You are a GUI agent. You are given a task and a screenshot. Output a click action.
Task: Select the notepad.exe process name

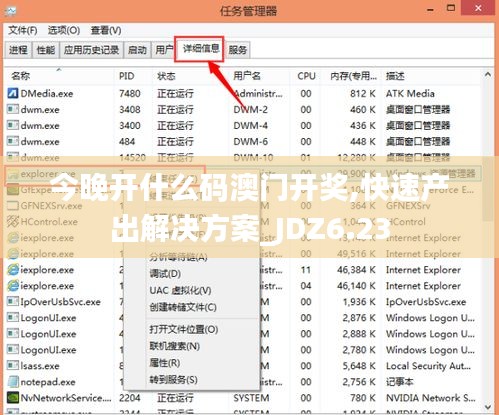pos(48,382)
